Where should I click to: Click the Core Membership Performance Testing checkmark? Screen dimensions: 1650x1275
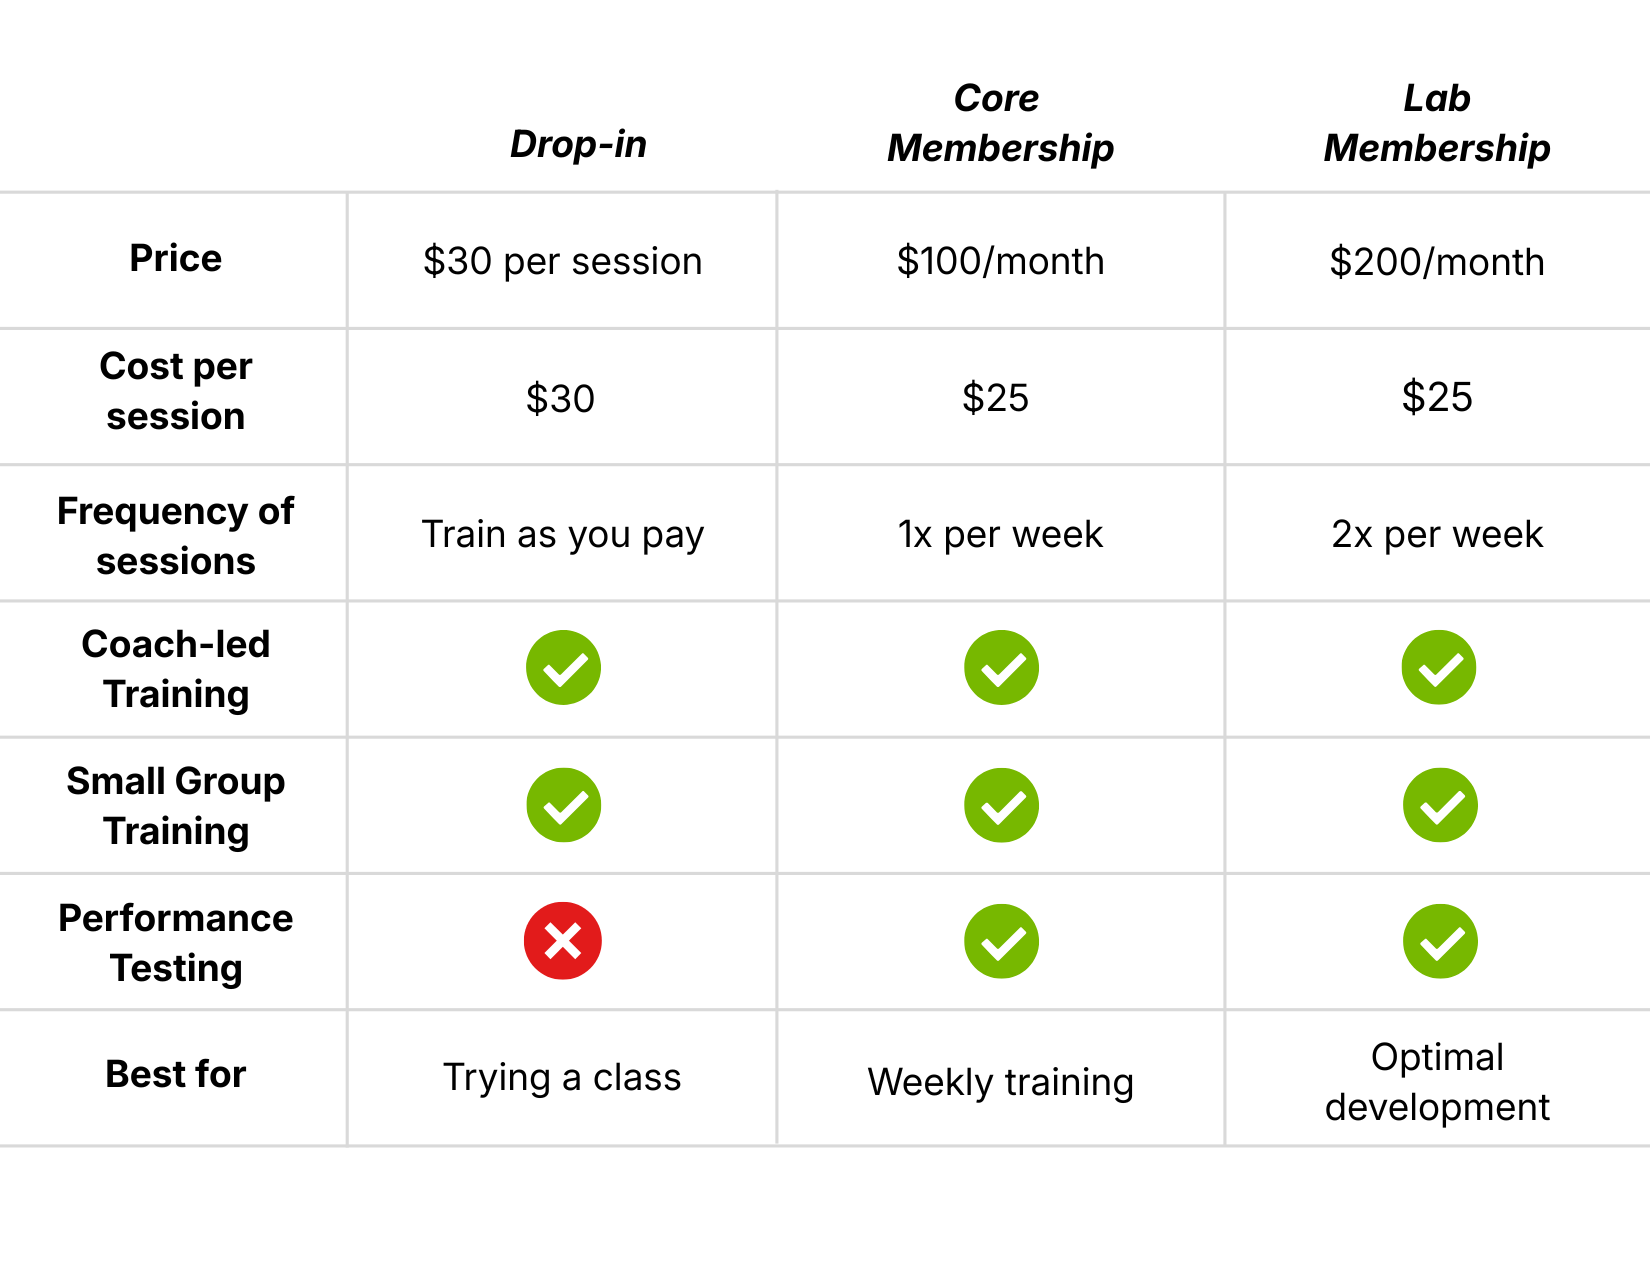1001,941
